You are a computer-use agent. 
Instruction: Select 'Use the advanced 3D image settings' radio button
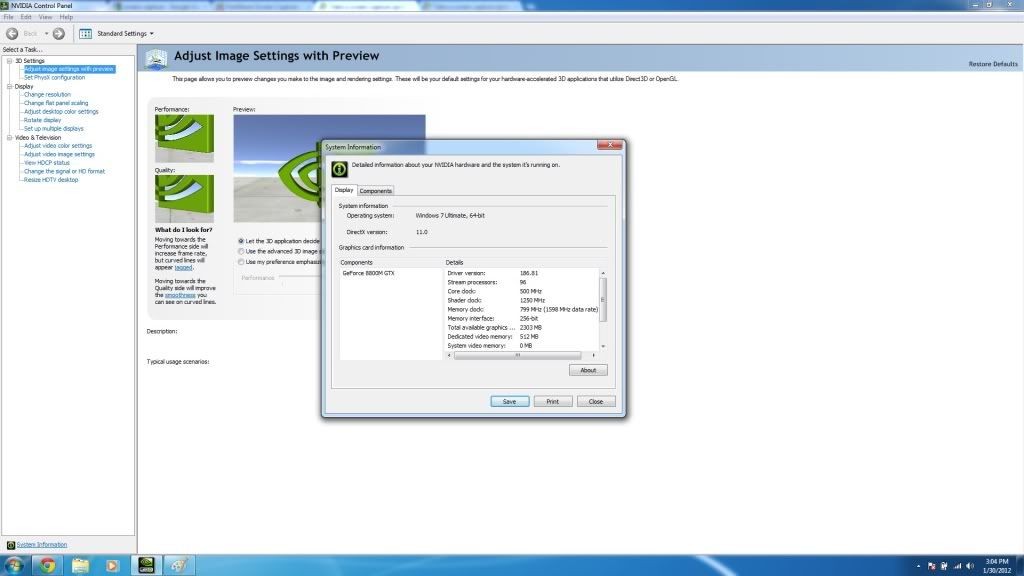tap(241, 251)
